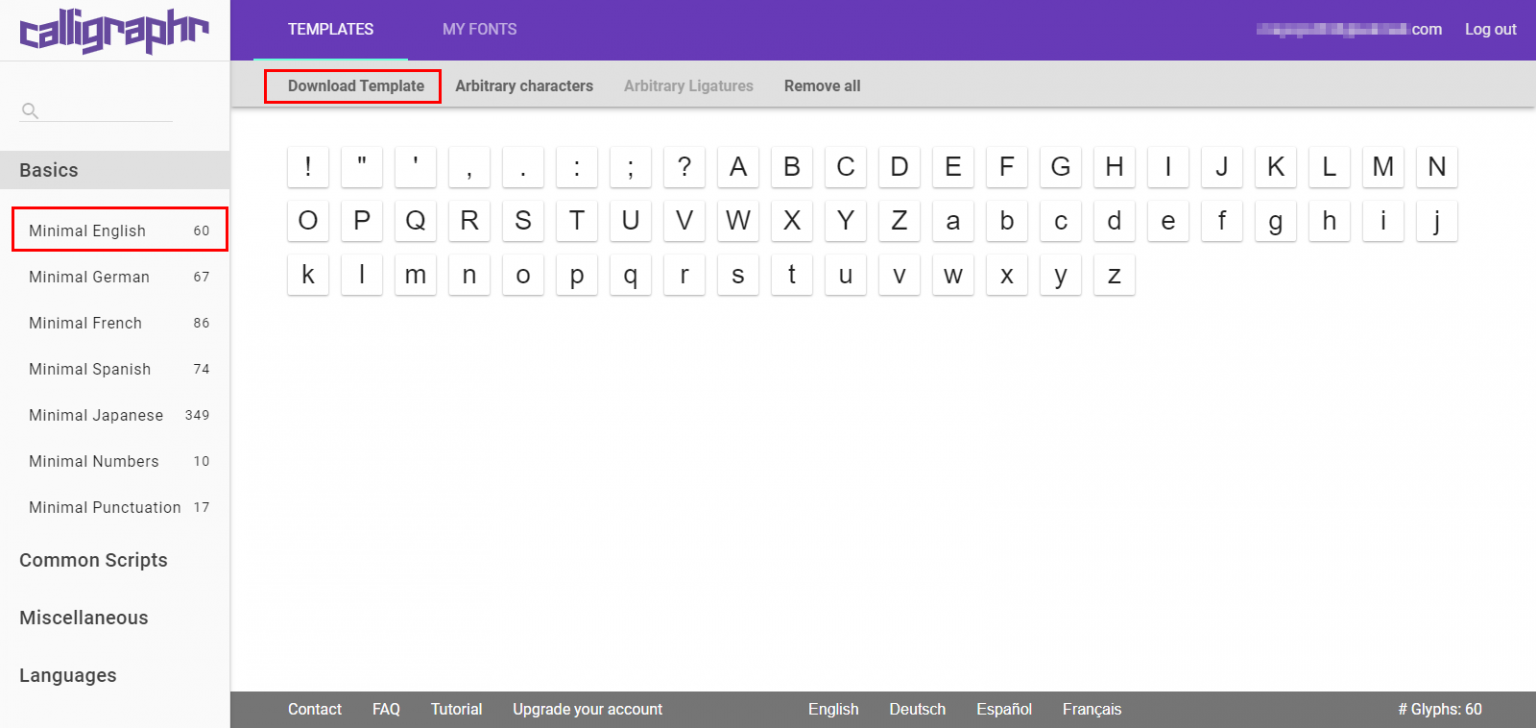Expand the Common Scripts section
Viewport: 1536px width, 728px height.
pos(93,560)
